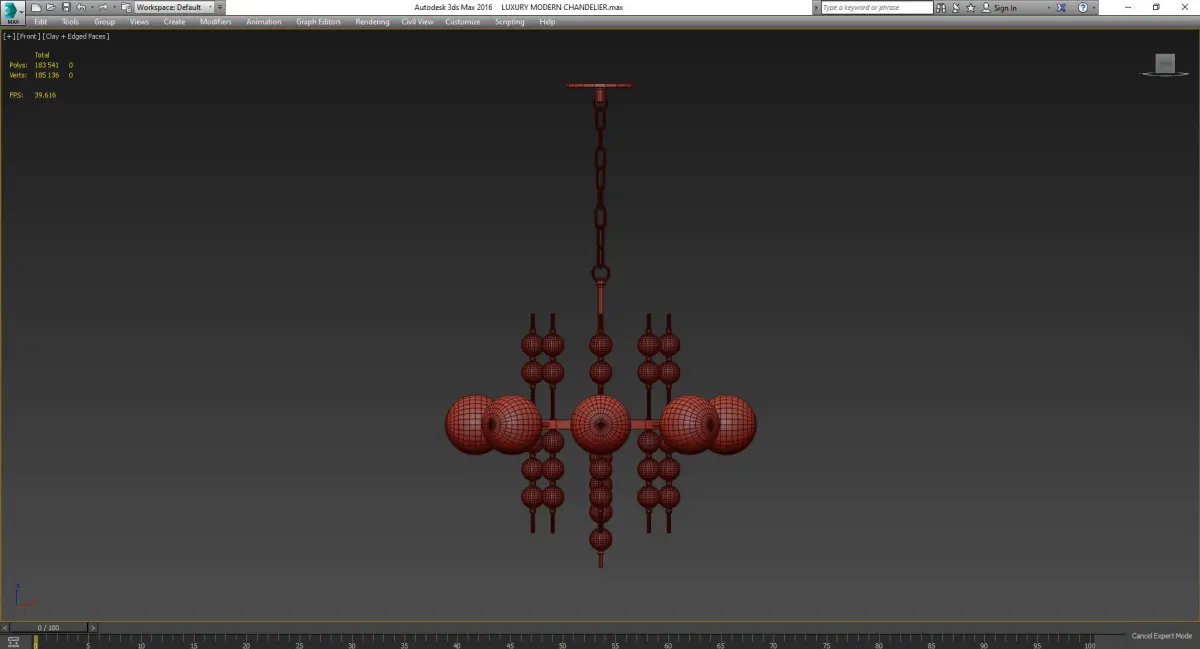Click the Verts count 185 136 statistic
Image resolution: width=1200 pixels, height=649 pixels.
tap(46, 75)
